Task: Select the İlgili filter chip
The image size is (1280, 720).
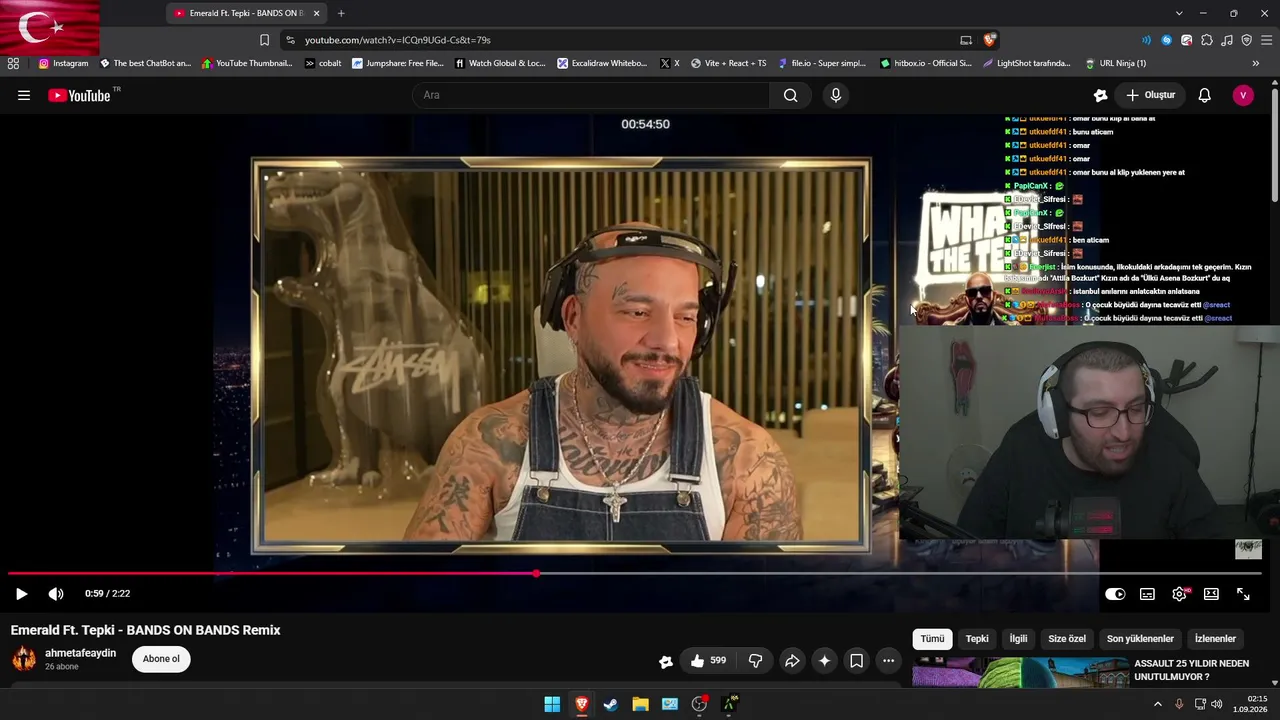Action: tap(1018, 639)
